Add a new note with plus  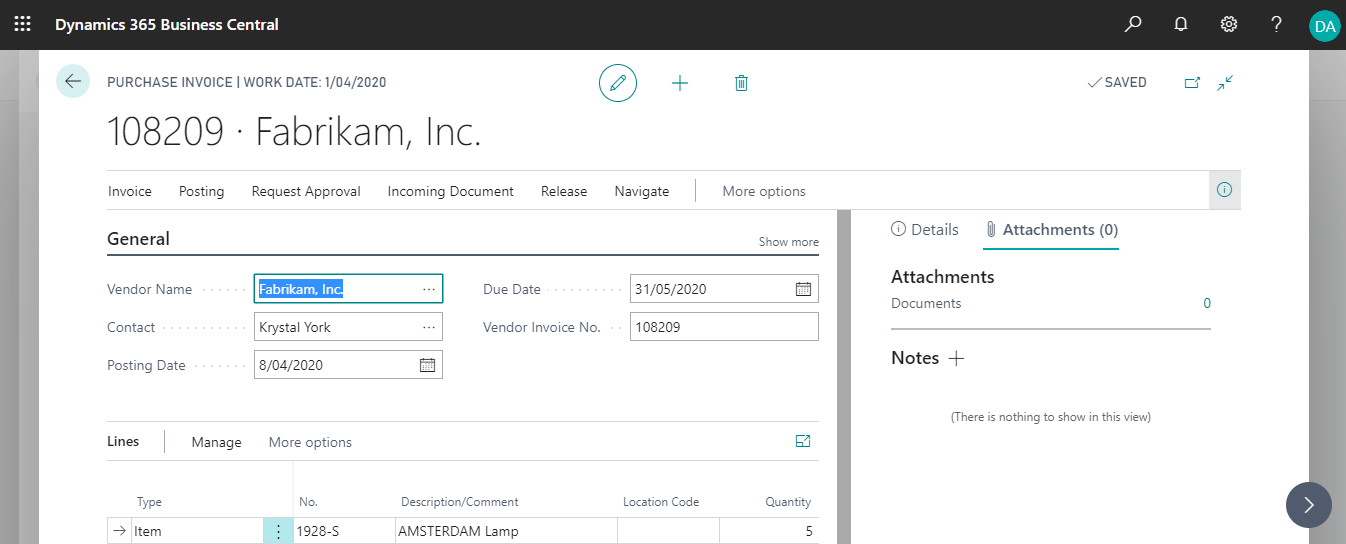coord(956,358)
